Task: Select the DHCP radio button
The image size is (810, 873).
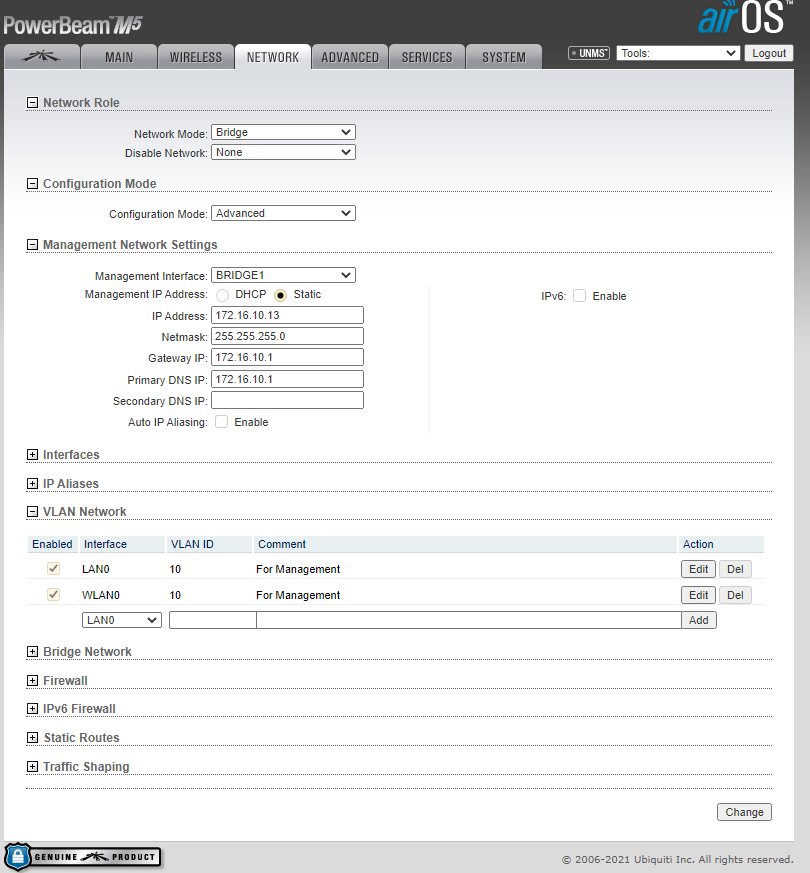Action: tap(222, 295)
